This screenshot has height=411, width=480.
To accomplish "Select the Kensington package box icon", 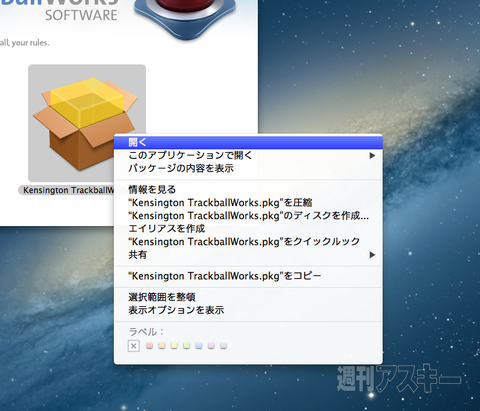I will coord(86,124).
